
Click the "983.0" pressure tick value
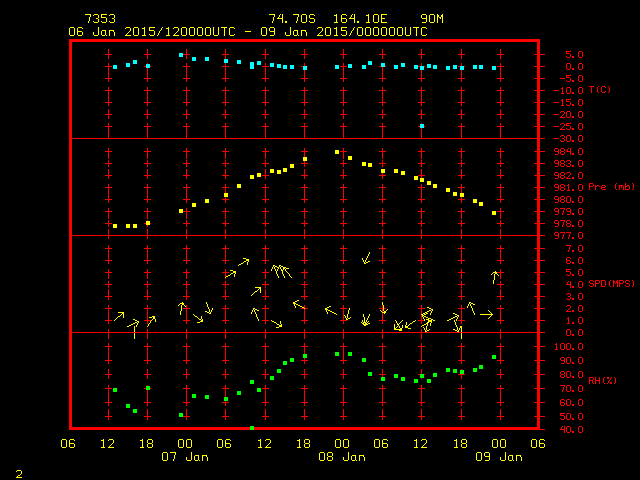click(x=568, y=164)
